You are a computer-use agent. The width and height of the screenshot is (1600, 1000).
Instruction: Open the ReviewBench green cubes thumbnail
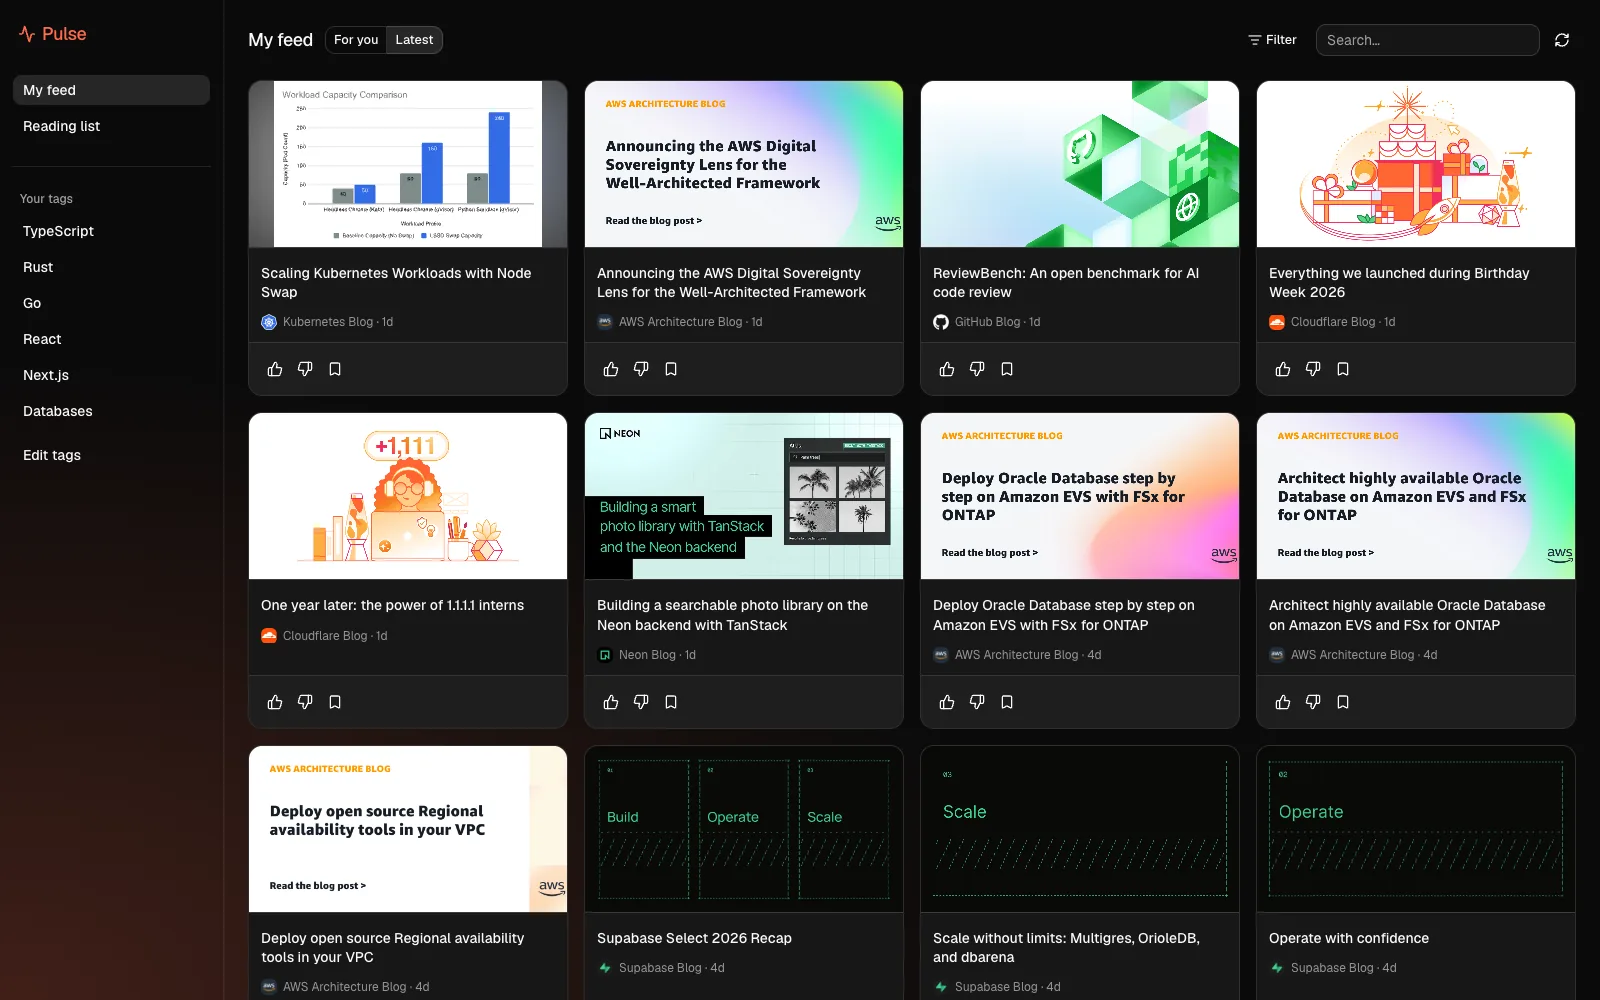point(1080,164)
